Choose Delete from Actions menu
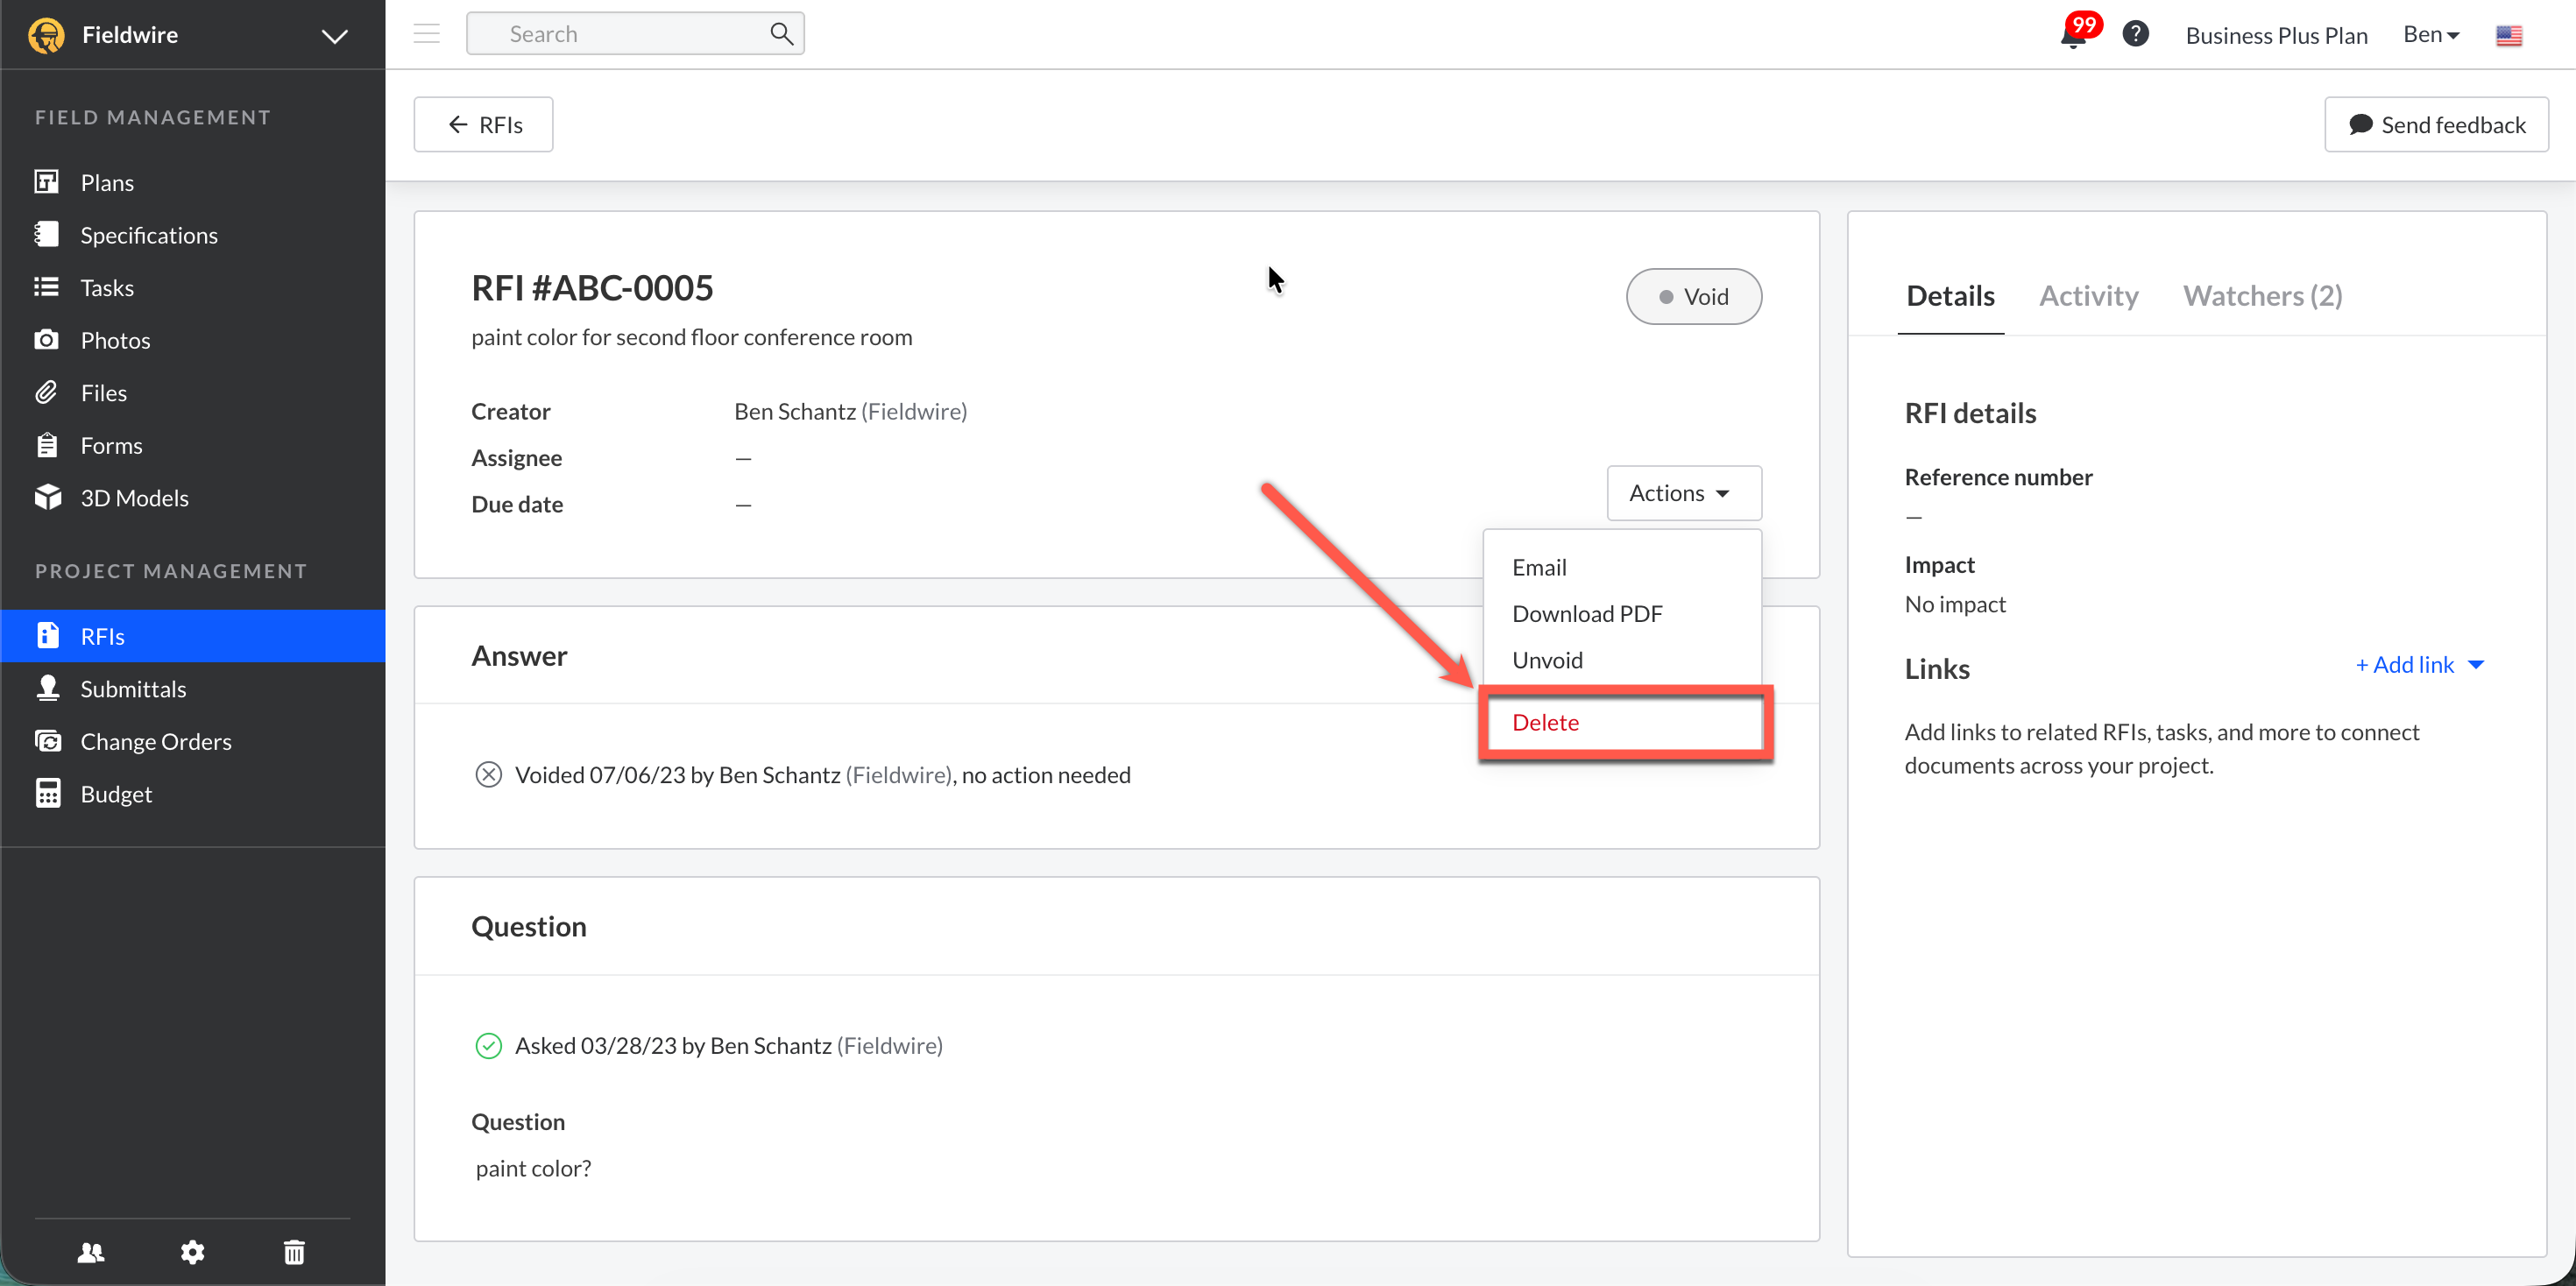The image size is (2576, 1286). (1545, 722)
